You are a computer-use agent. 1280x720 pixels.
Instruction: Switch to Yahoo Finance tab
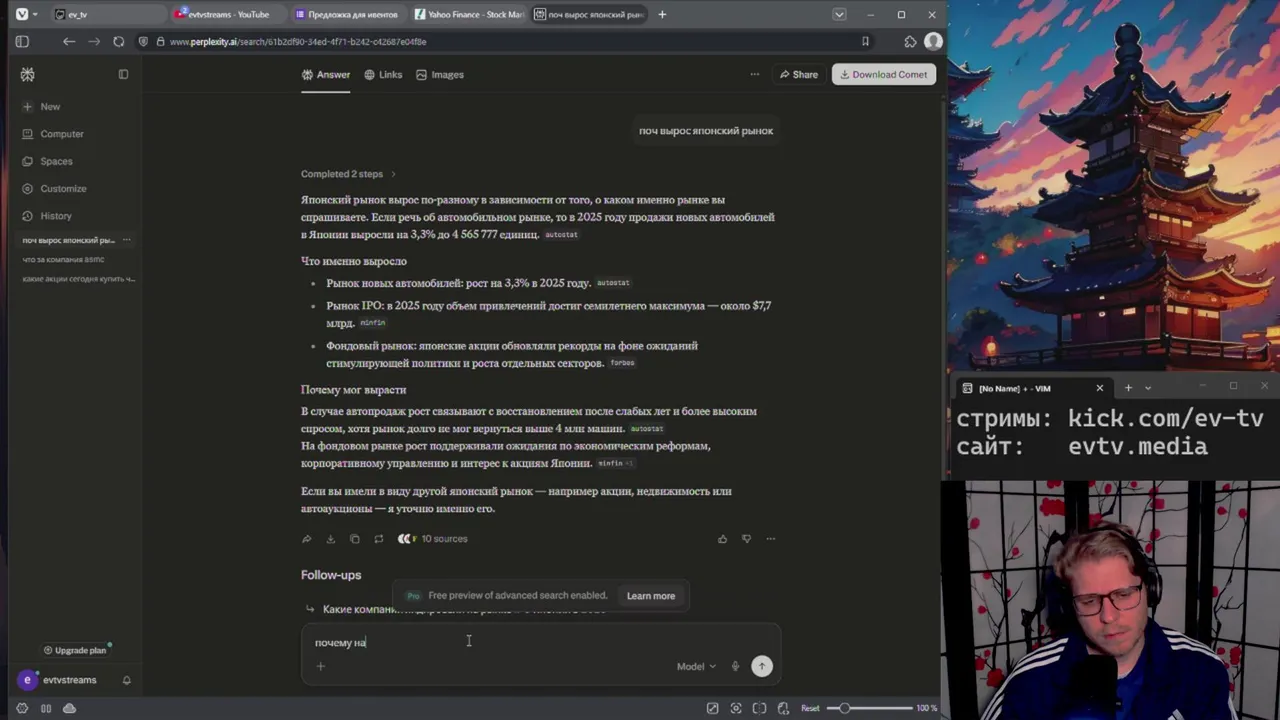pyautogui.click(x=468, y=14)
